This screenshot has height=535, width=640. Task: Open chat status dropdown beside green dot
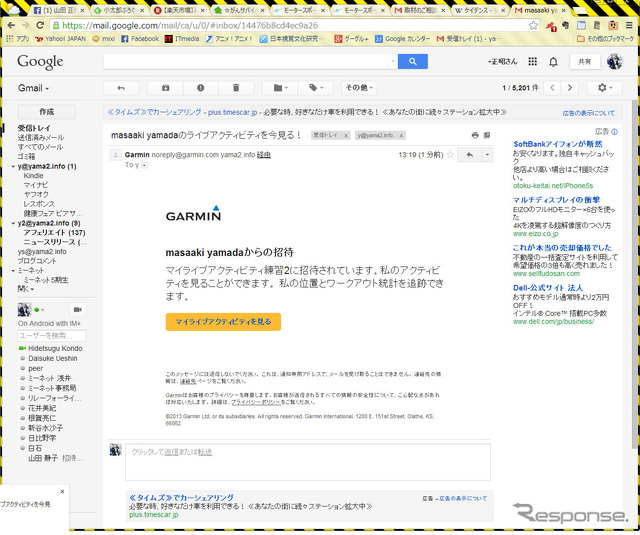[x=42, y=310]
